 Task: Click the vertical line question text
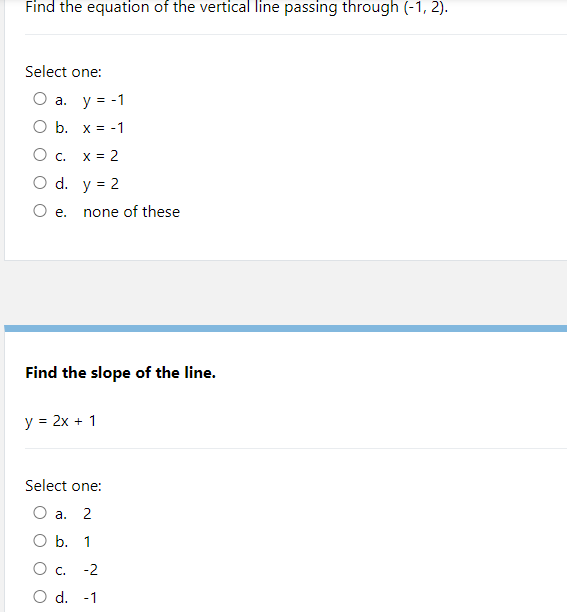click(236, 7)
